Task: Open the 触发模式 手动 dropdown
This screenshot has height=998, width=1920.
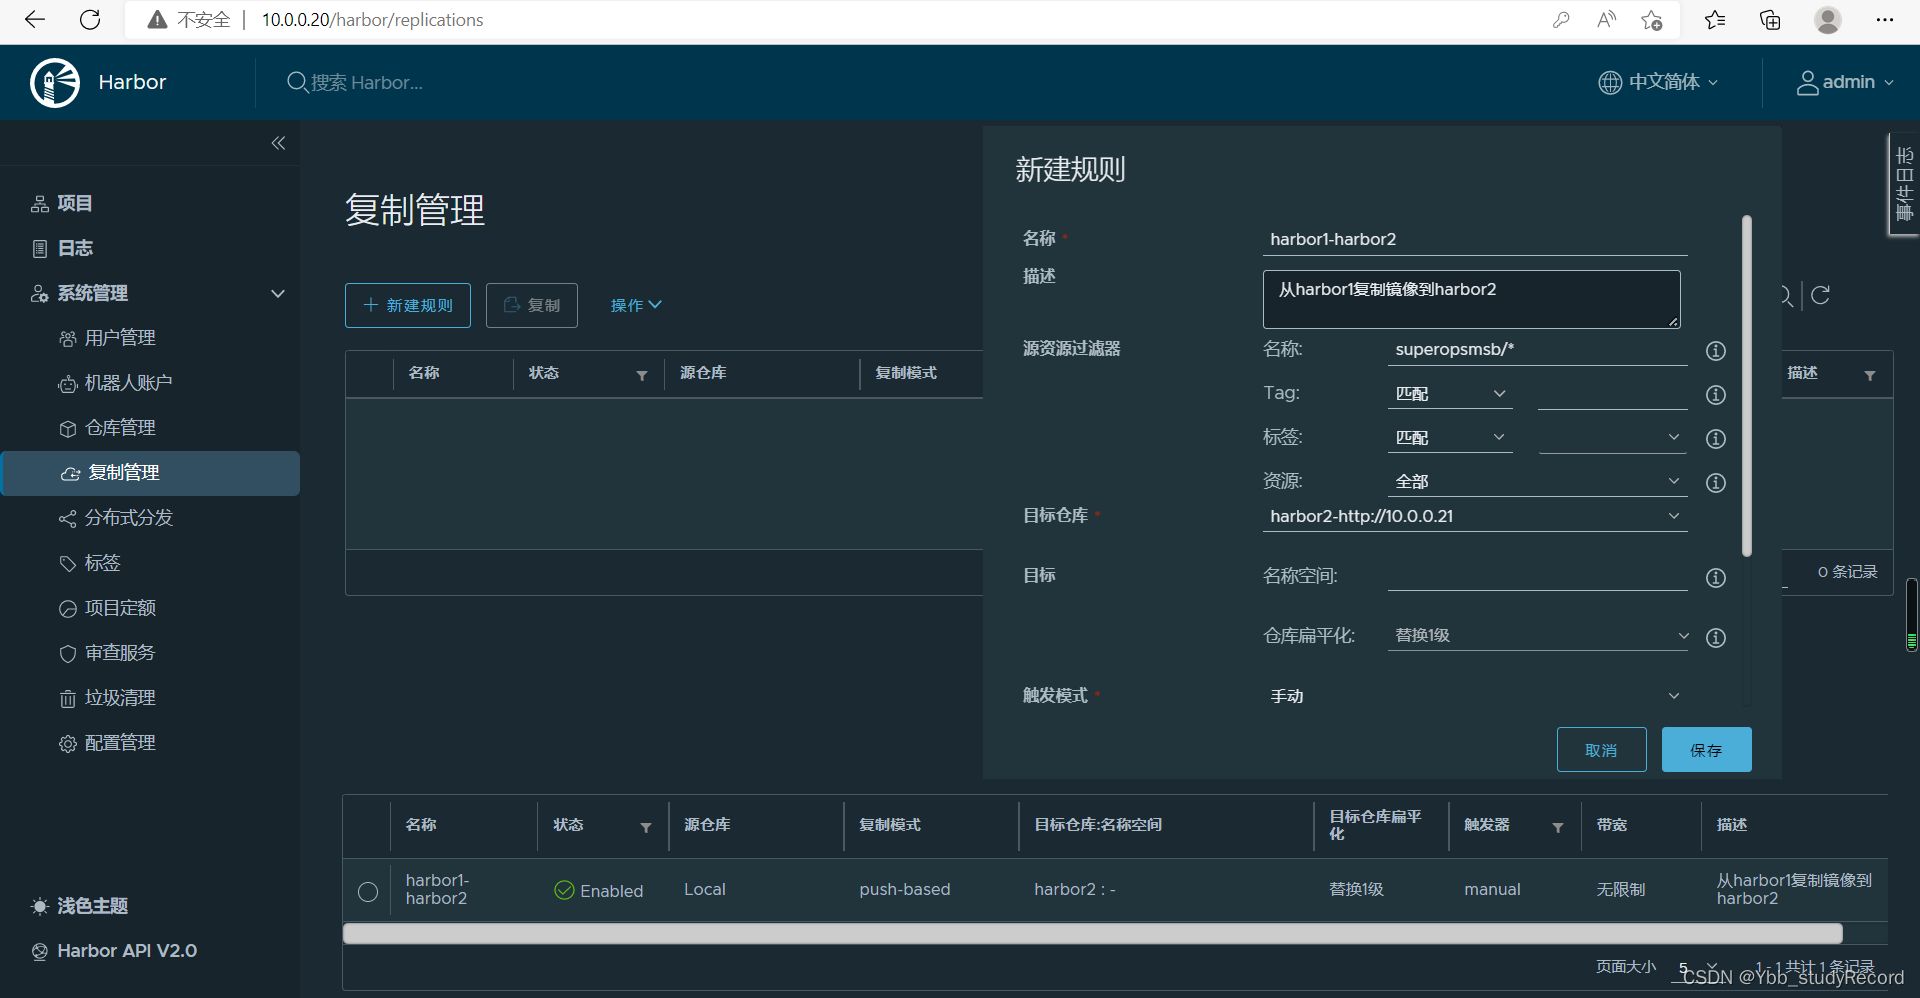Action: point(1475,696)
